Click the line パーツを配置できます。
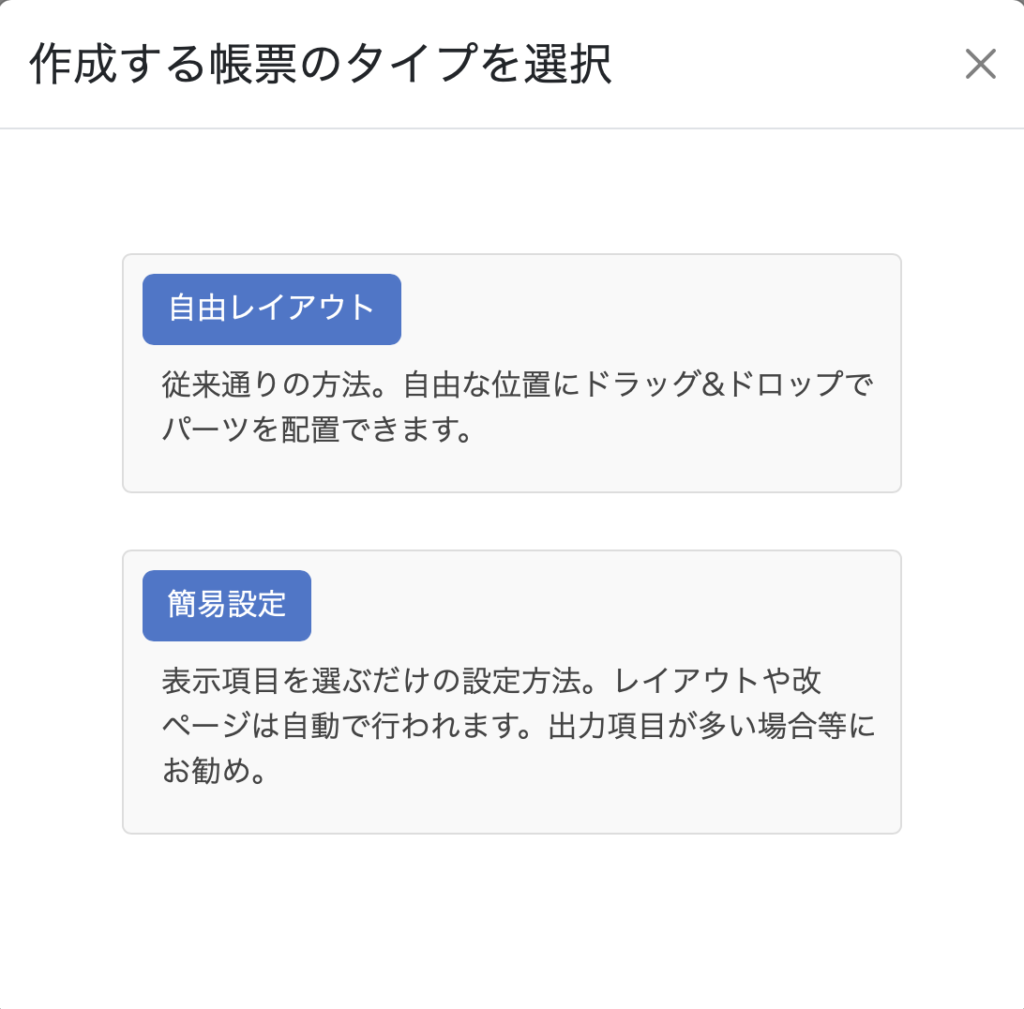The image size is (1024, 1009). (x=316, y=433)
